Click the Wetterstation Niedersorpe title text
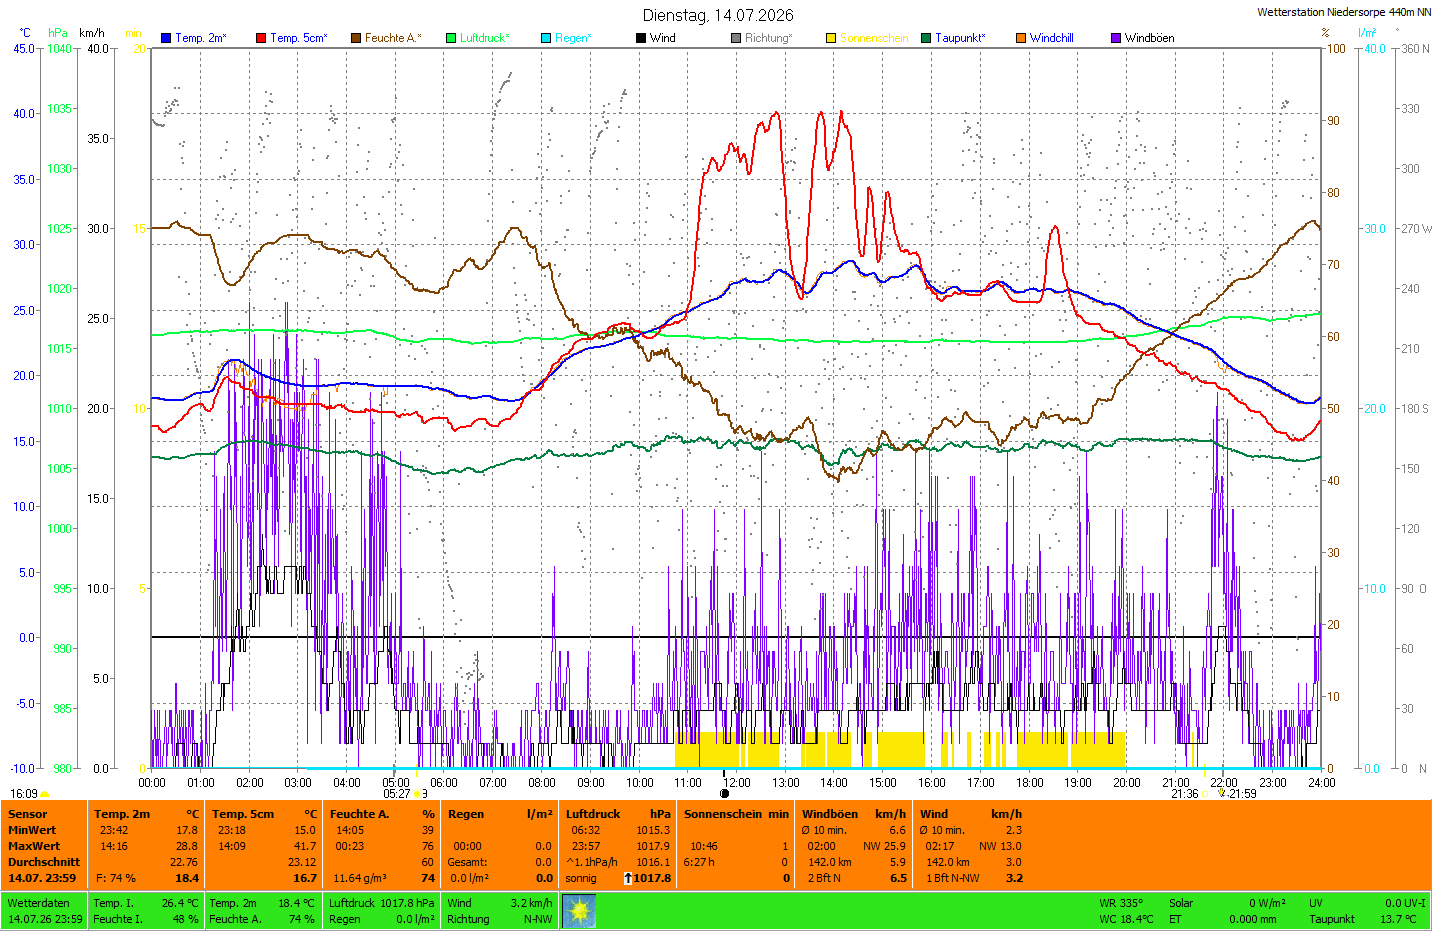Viewport: 1432px width, 931px height. click(1344, 12)
